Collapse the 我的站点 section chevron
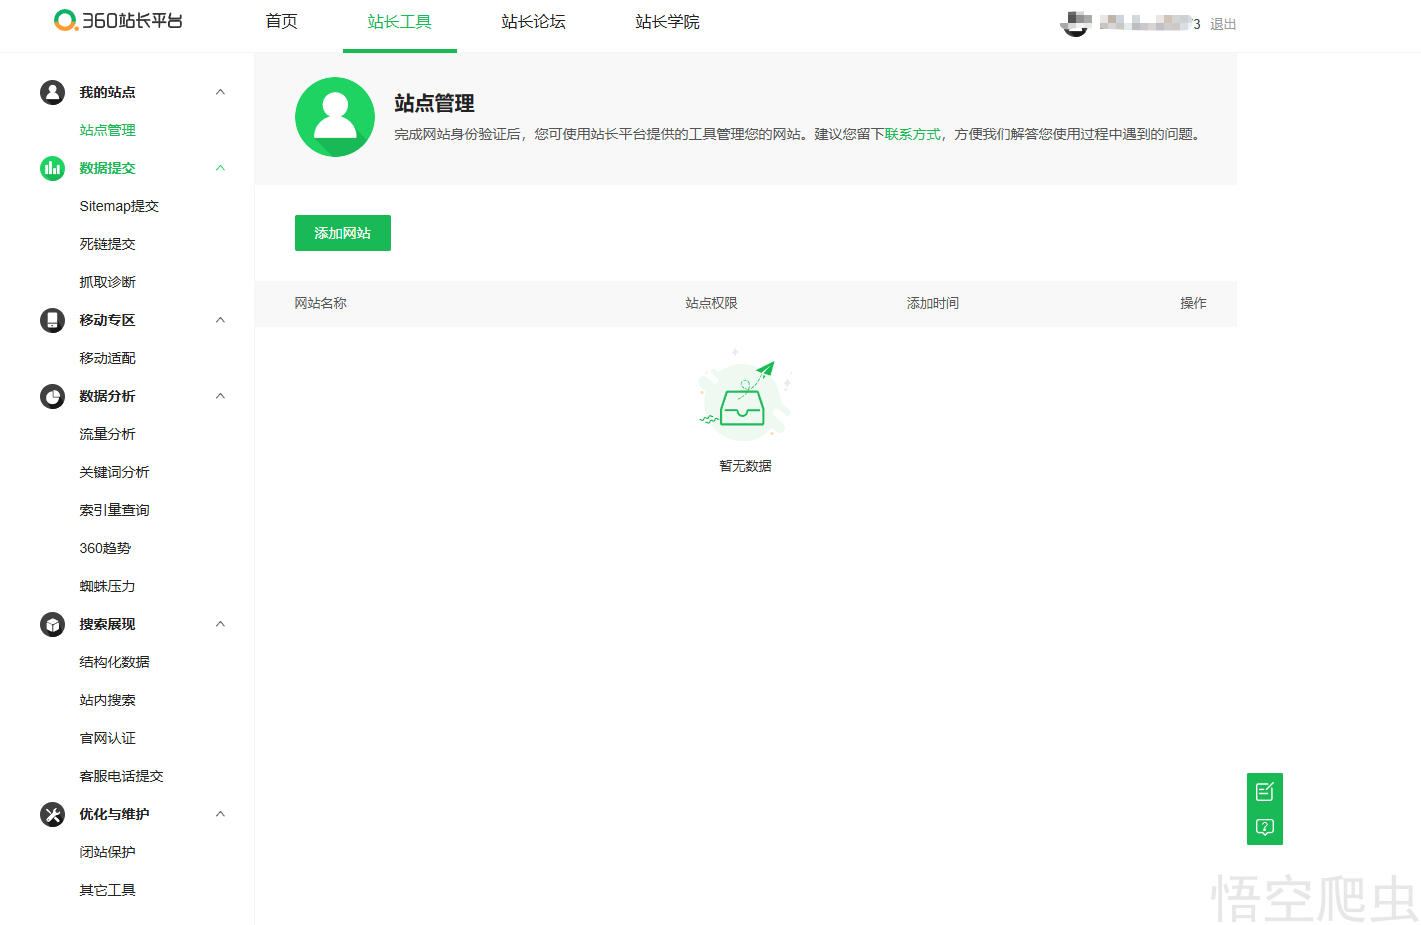 click(x=221, y=92)
